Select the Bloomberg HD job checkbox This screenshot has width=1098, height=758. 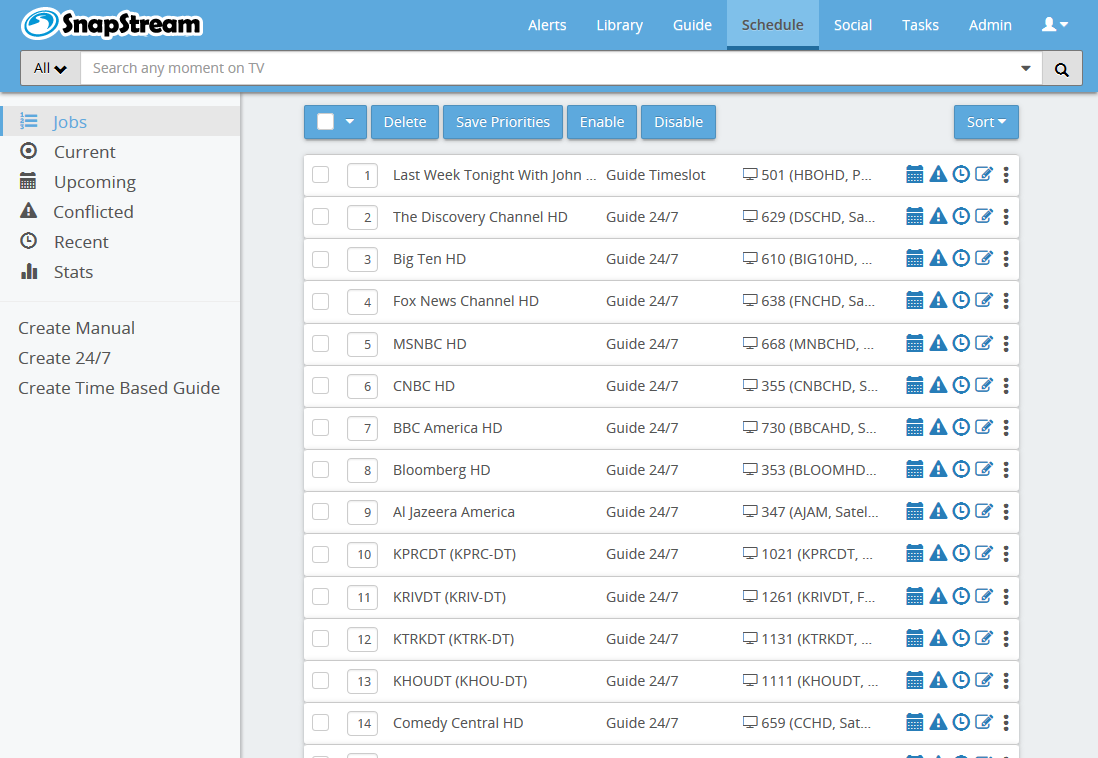click(321, 470)
